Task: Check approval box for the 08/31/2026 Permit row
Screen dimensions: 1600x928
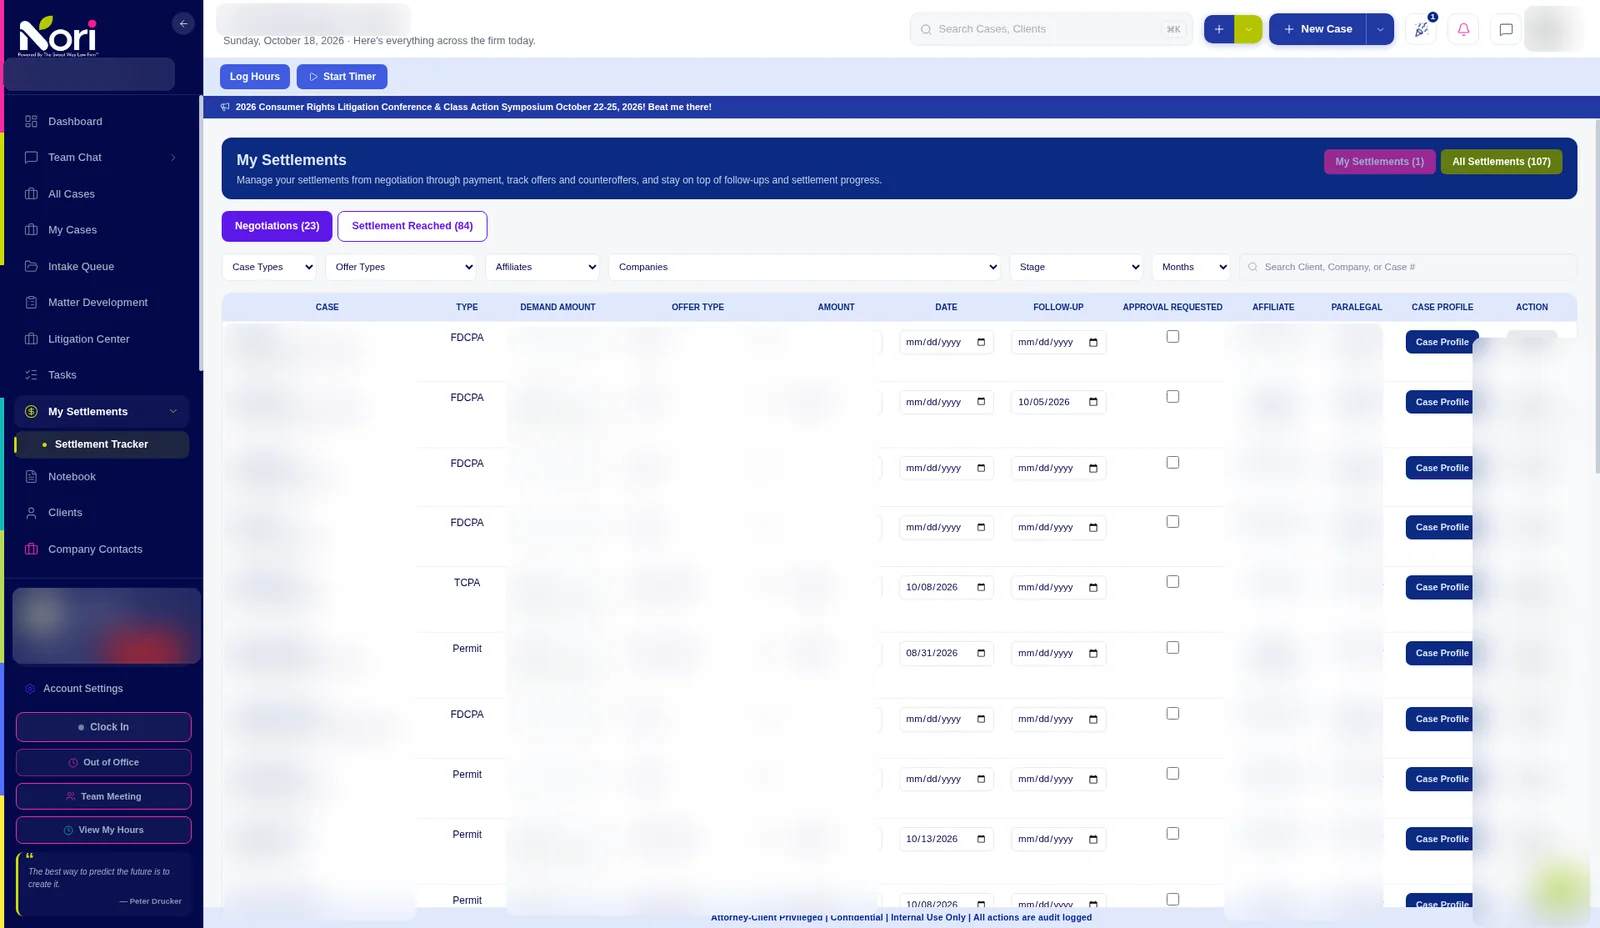Action: [1173, 648]
